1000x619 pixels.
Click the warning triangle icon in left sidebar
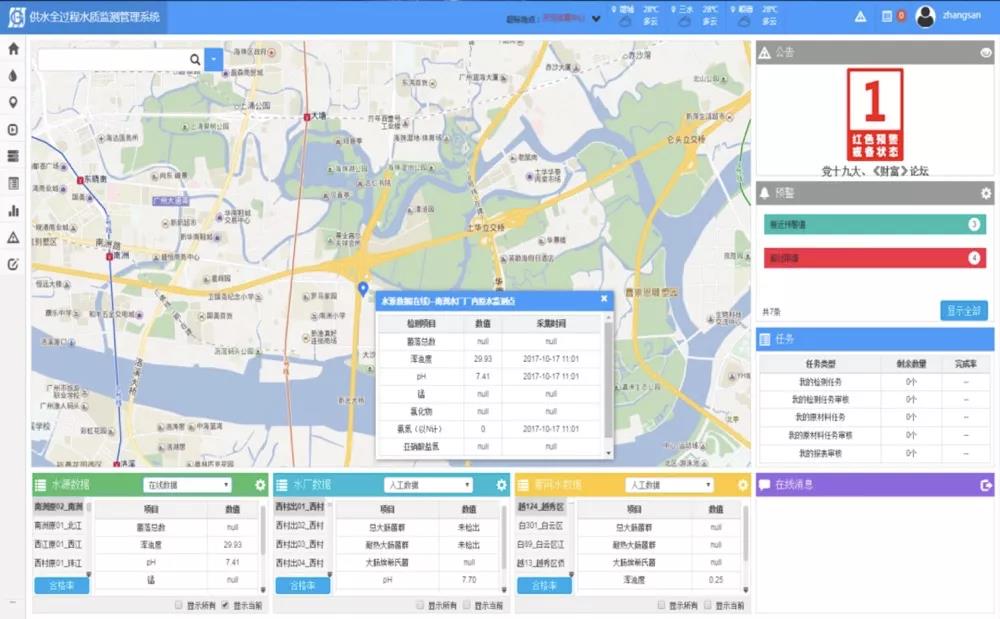tap(13, 237)
